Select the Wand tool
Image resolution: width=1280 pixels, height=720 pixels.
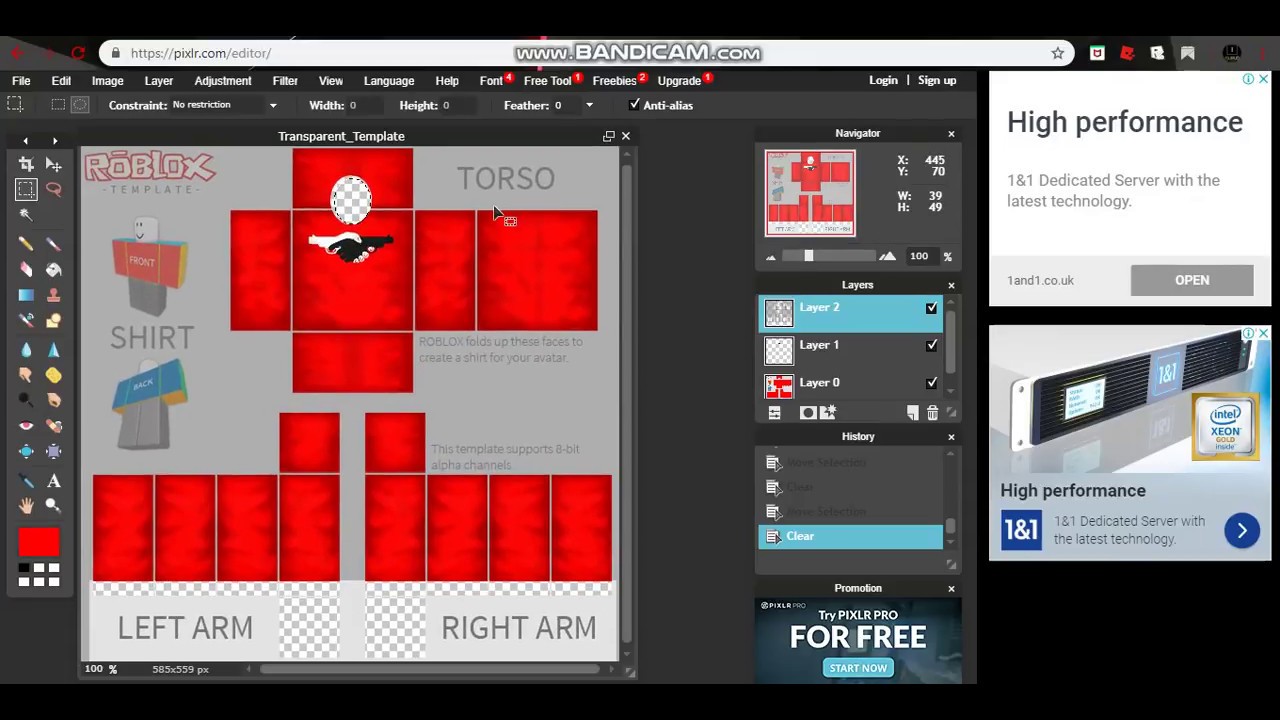26,214
